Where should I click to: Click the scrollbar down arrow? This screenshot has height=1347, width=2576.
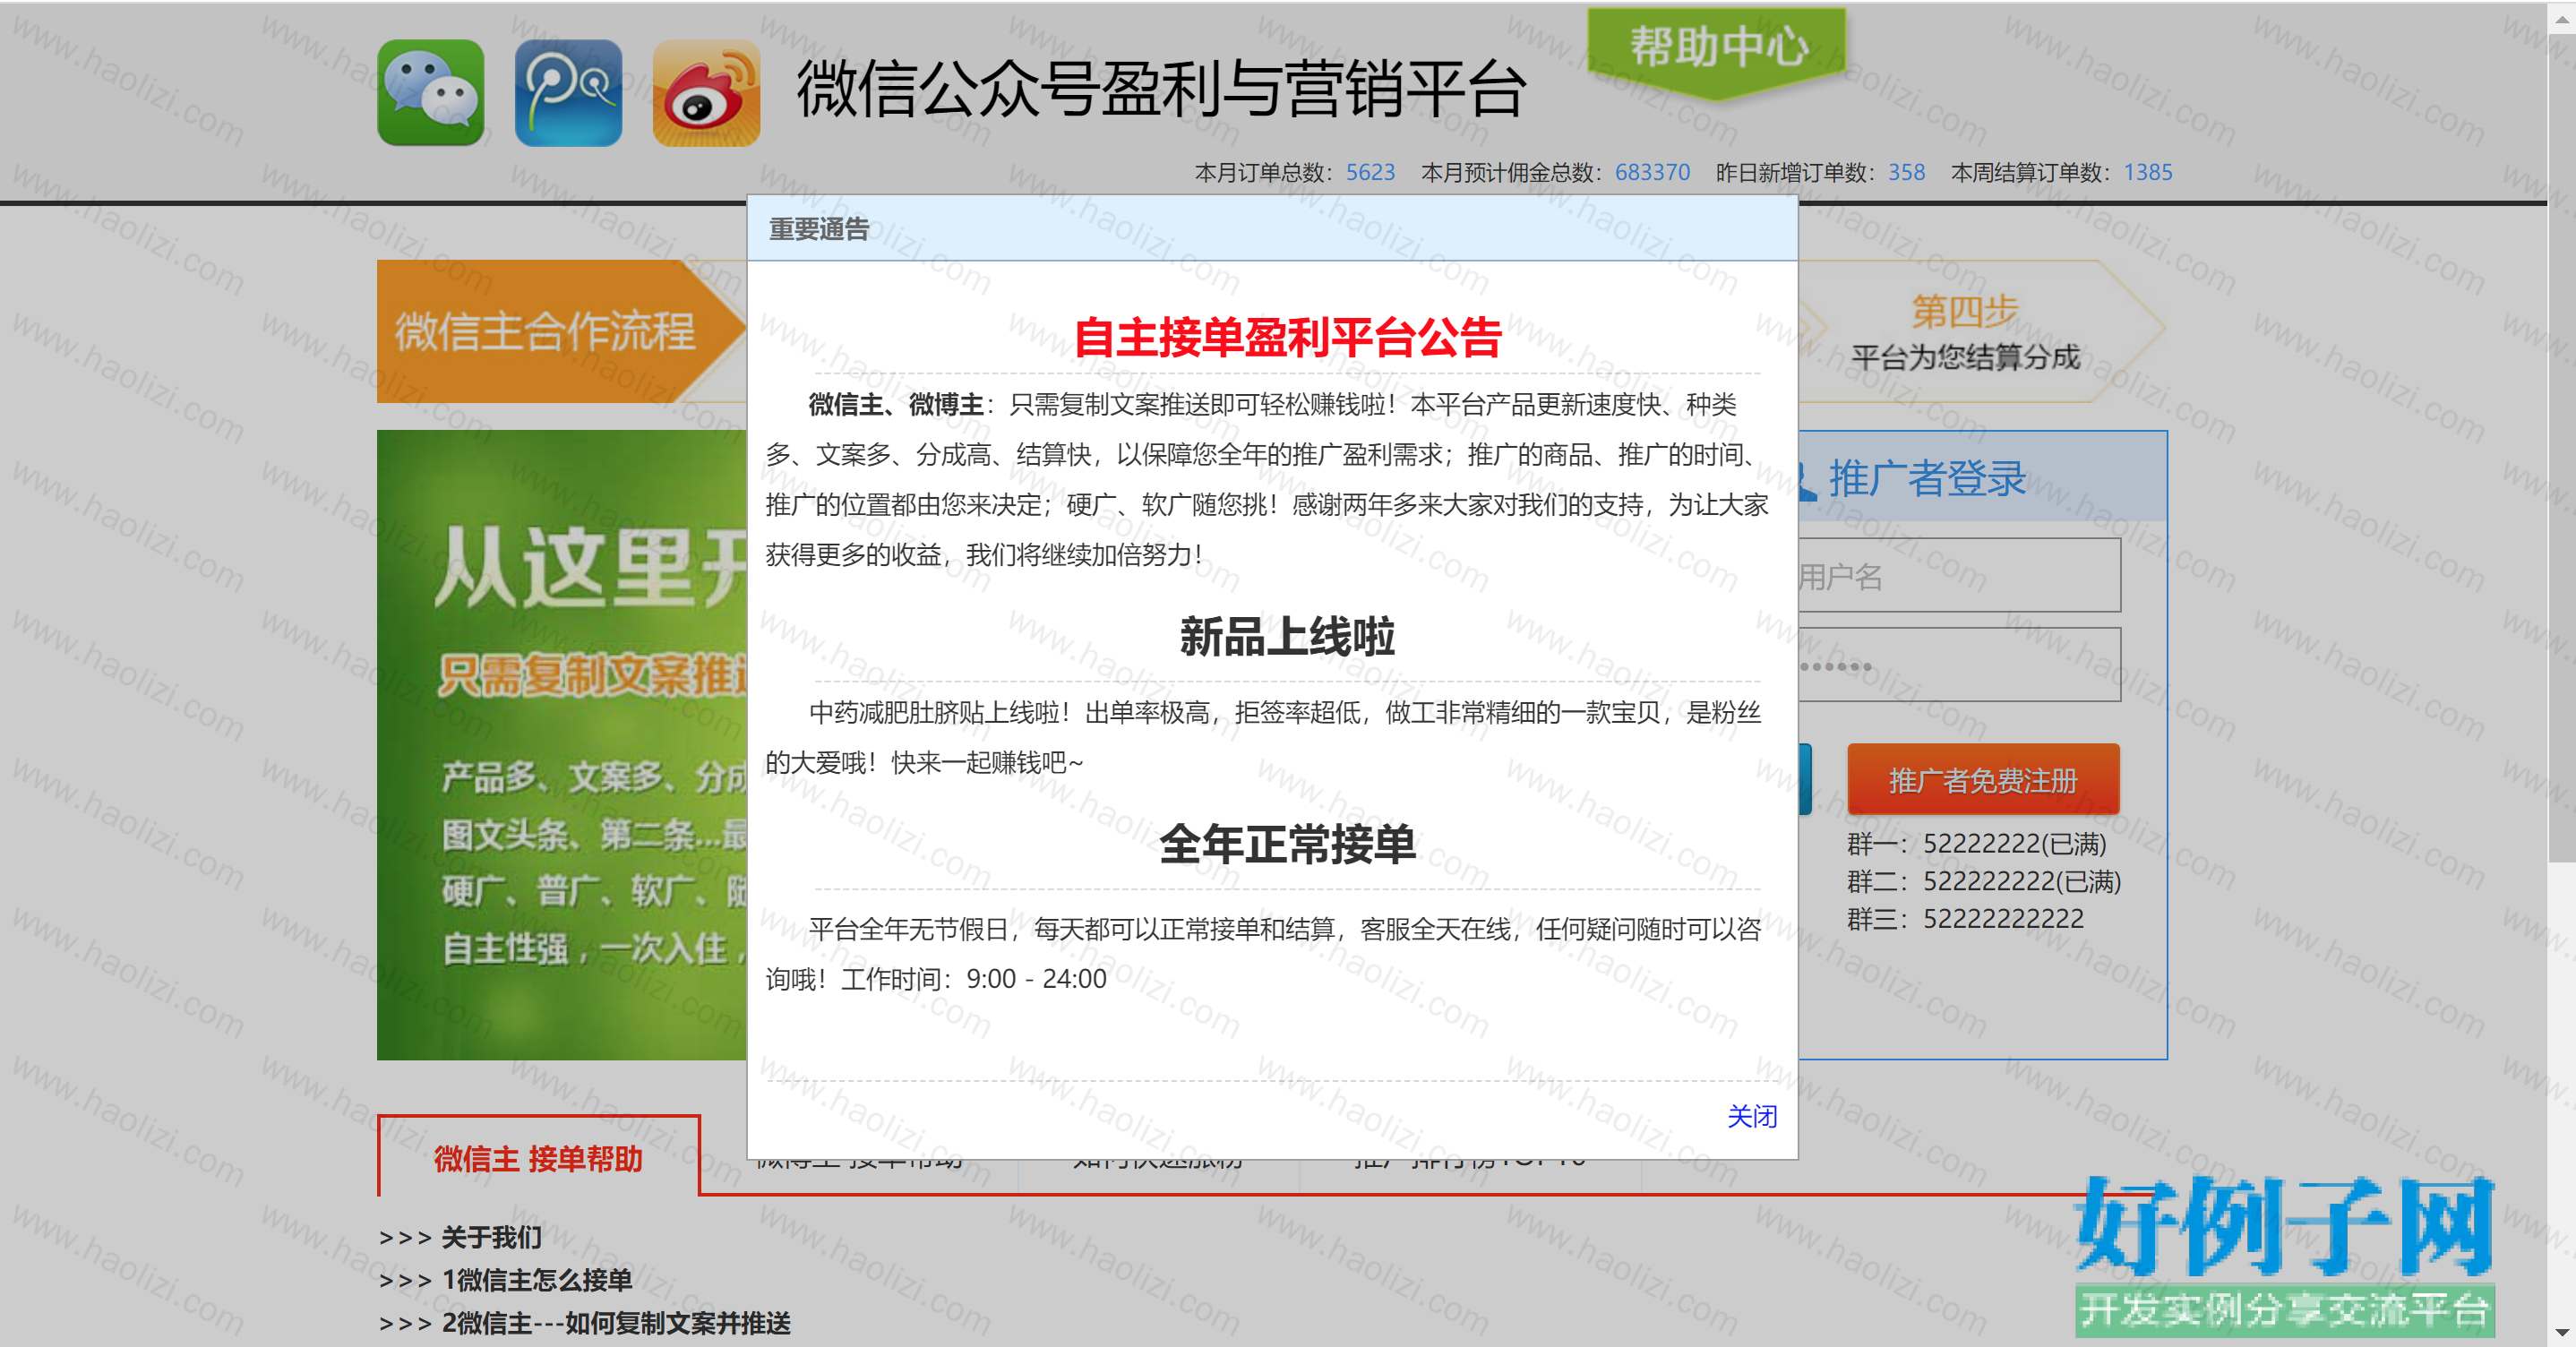coord(2562,1332)
